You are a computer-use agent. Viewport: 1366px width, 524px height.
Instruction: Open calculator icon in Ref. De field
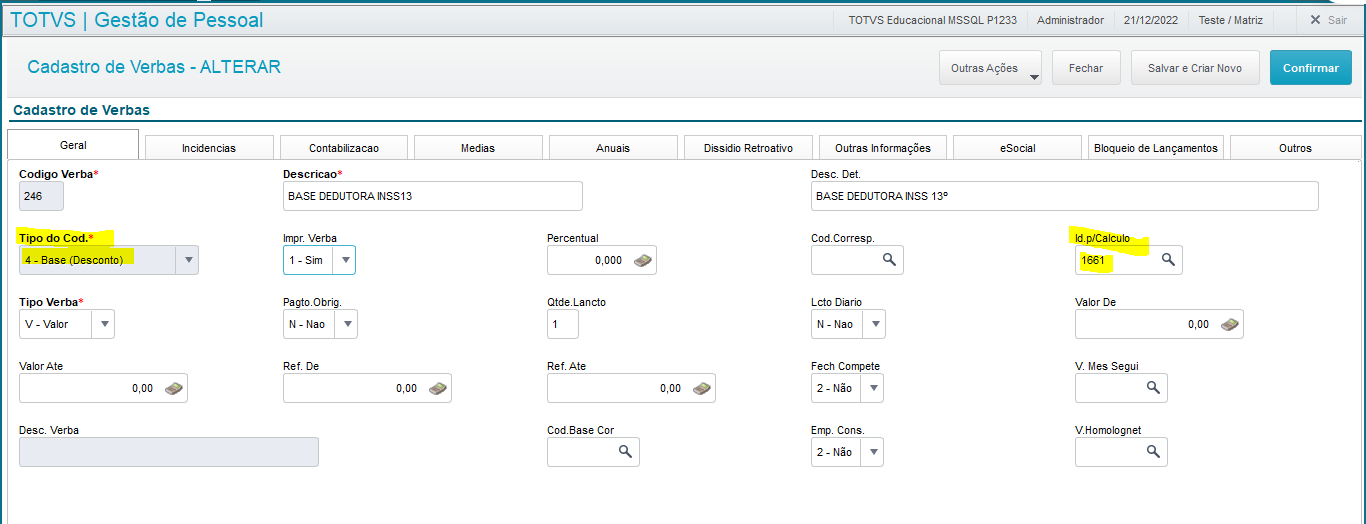click(x=437, y=388)
